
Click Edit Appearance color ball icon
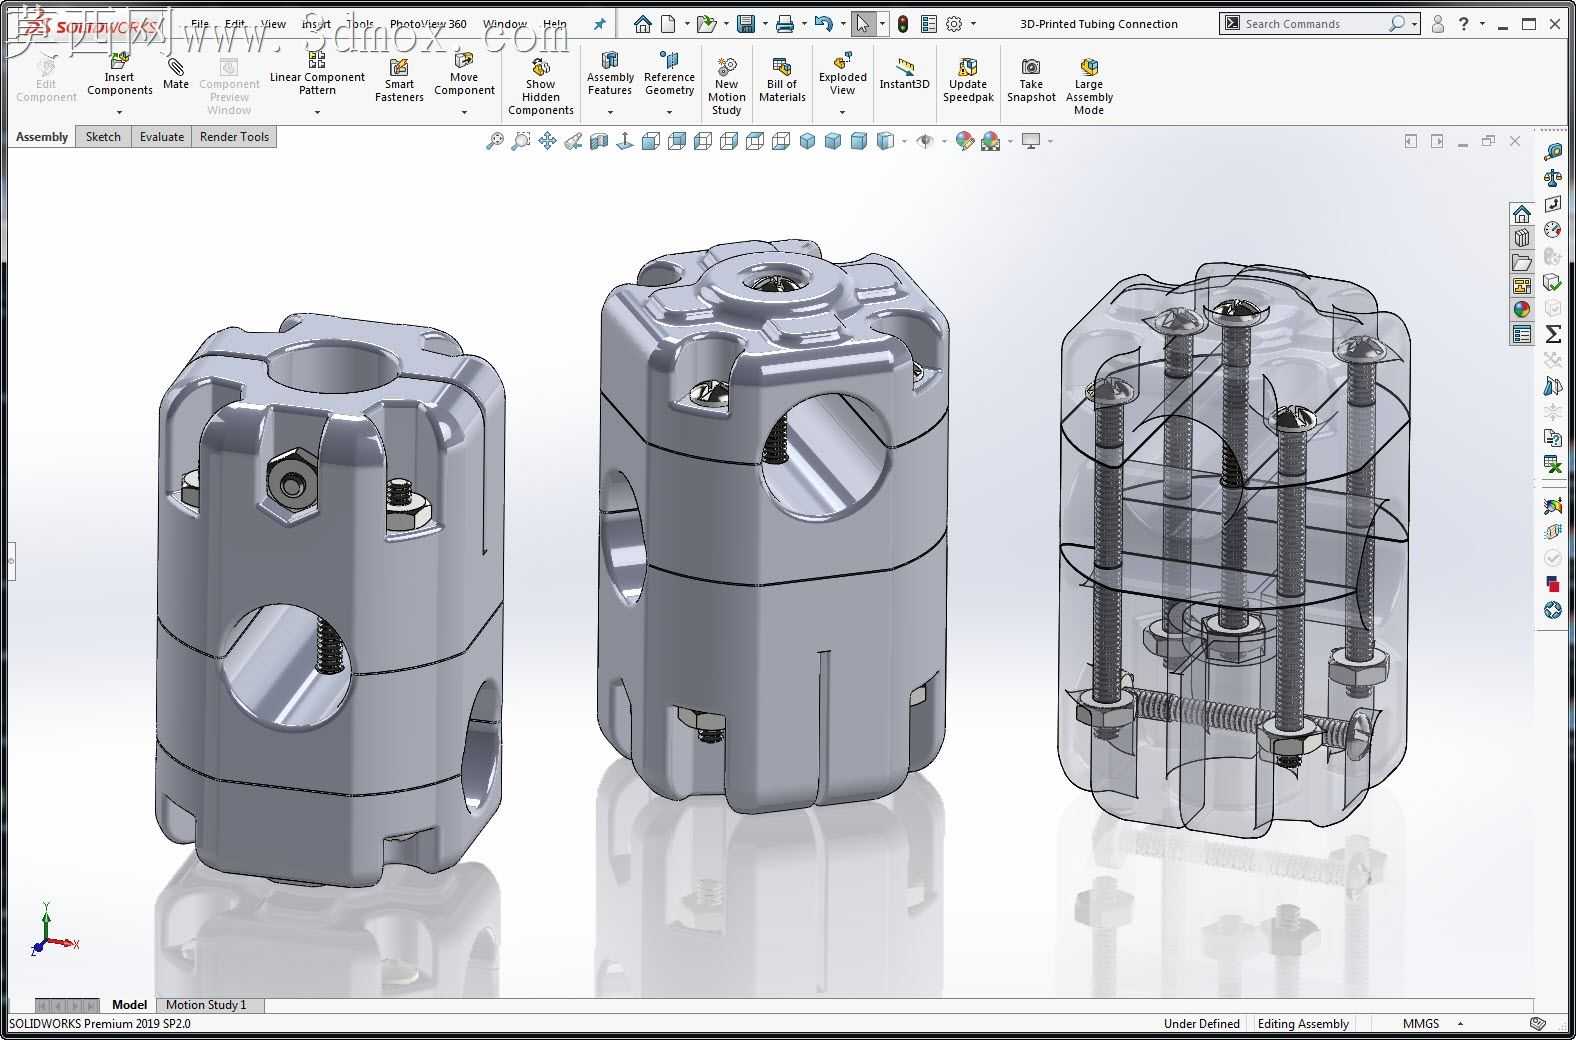[964, 141]
